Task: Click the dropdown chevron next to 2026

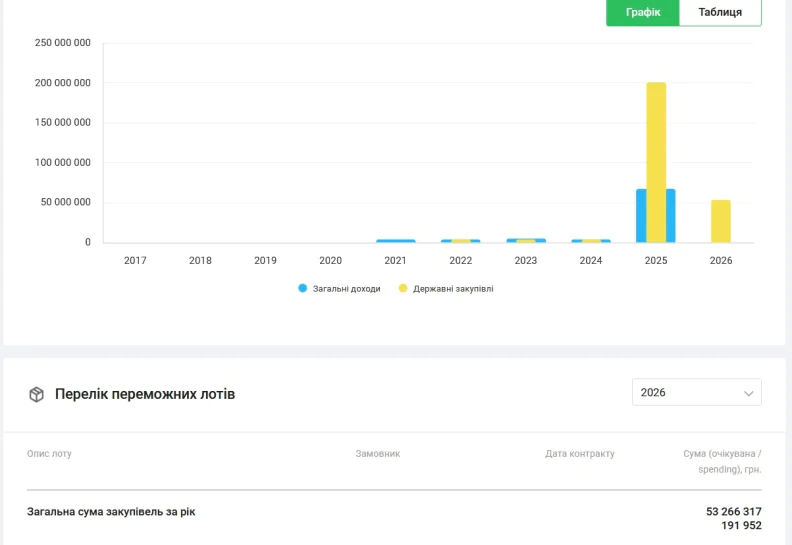Action: pyautogui.click(x=749, y=393)
